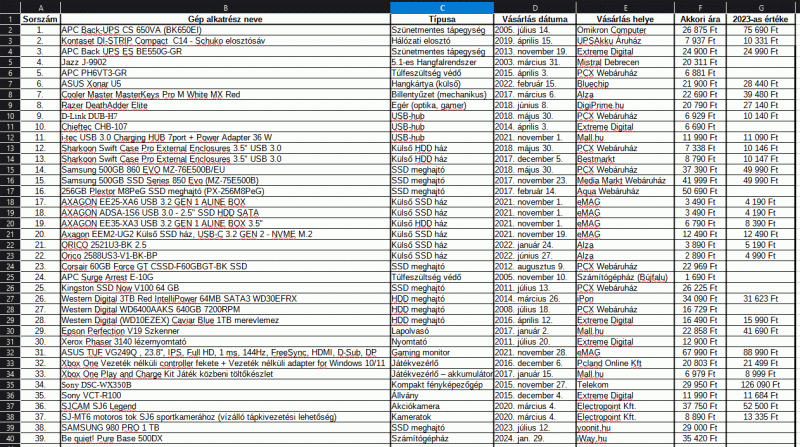Select column C header
The image size is (800, 447).
442,8
